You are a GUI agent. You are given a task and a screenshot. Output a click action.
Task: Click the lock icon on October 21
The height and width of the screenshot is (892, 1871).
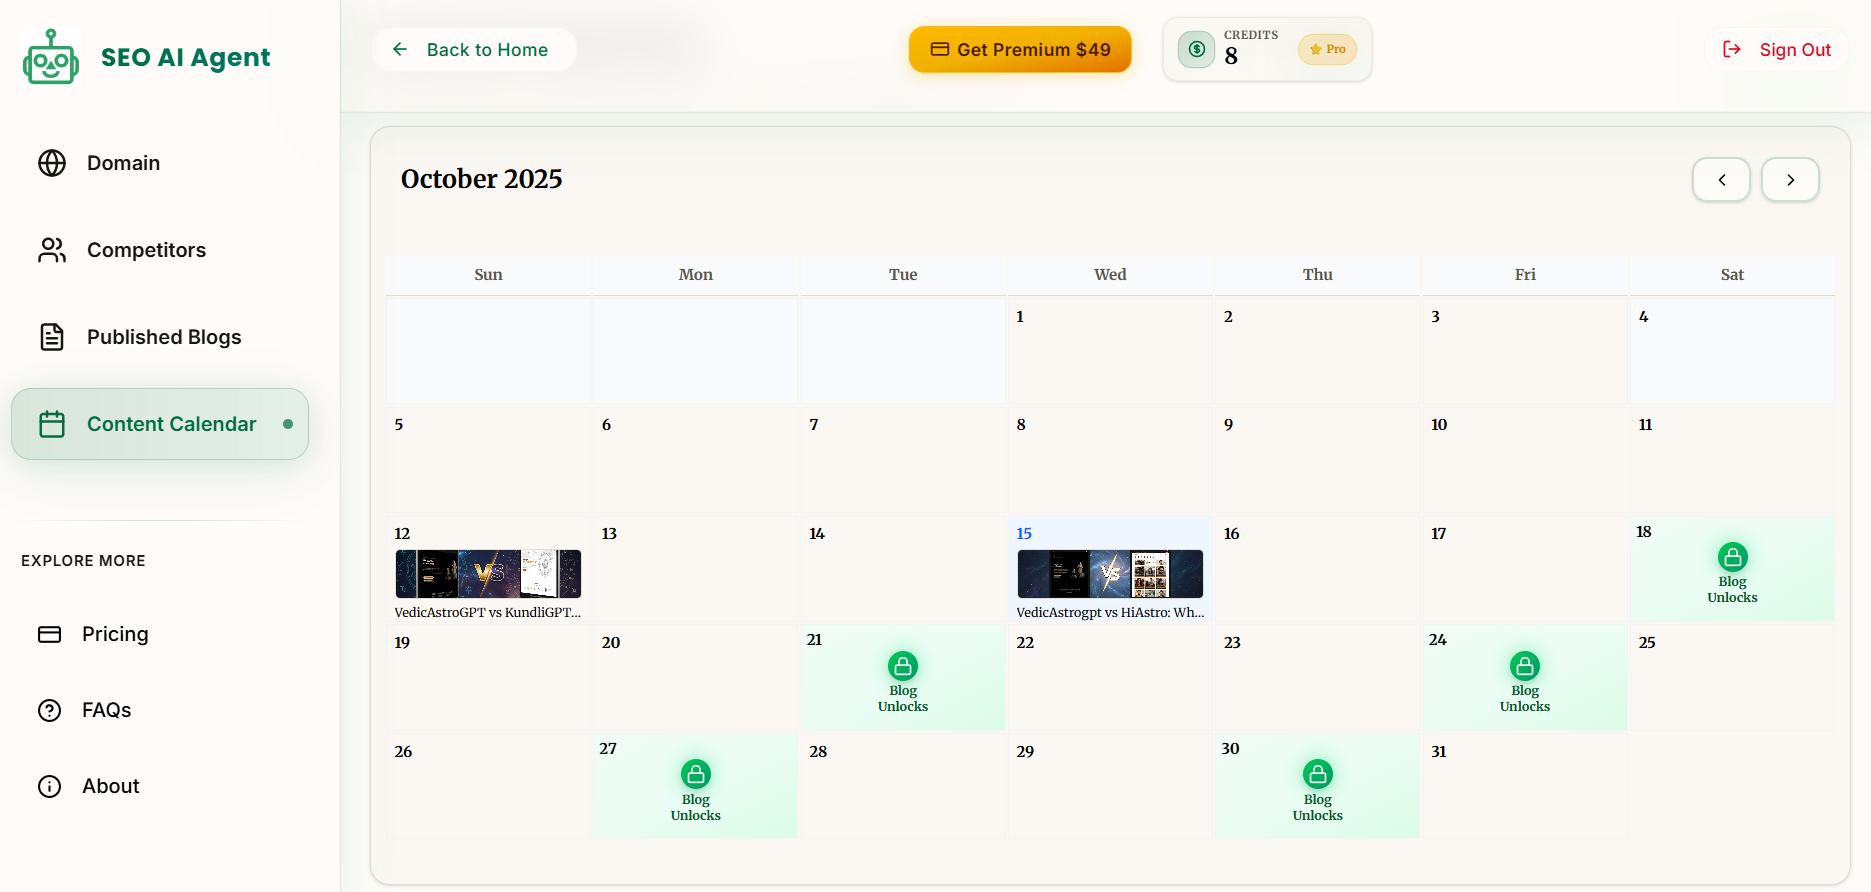903,666
